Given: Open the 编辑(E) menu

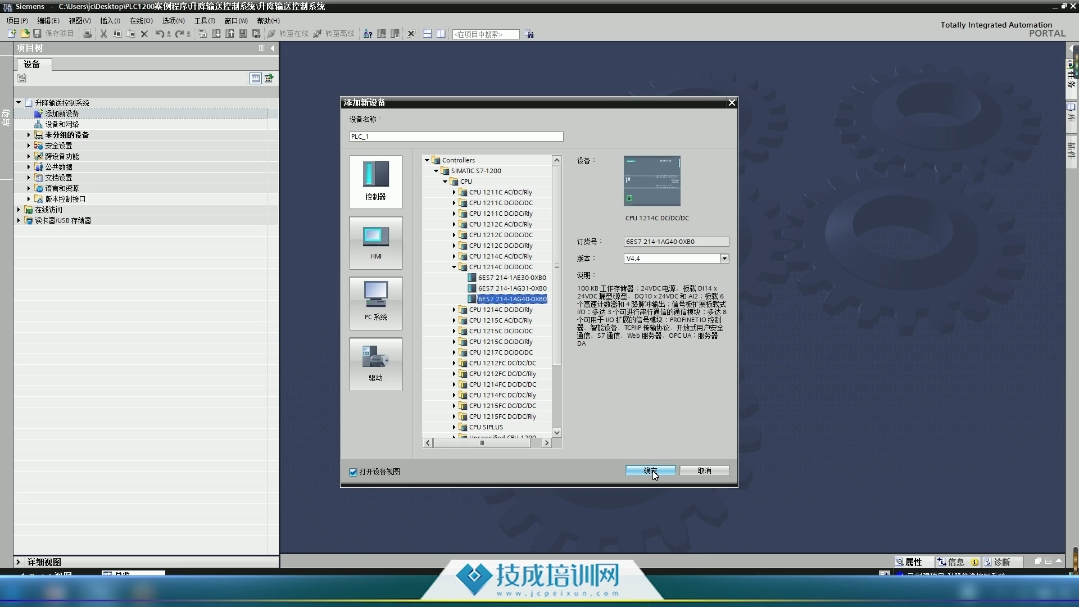Looking at the screenshot, I should click(48, 21).
